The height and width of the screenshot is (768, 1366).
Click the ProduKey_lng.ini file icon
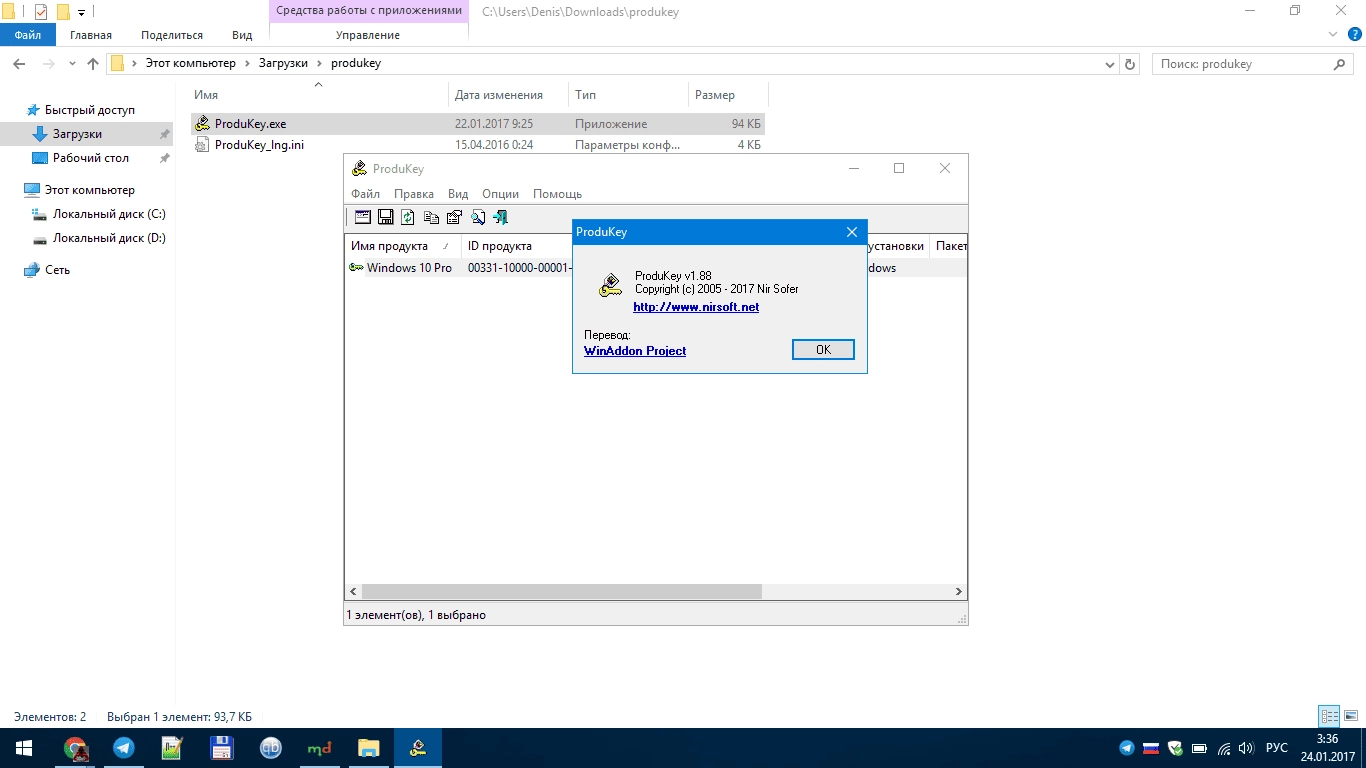point(202,145)
